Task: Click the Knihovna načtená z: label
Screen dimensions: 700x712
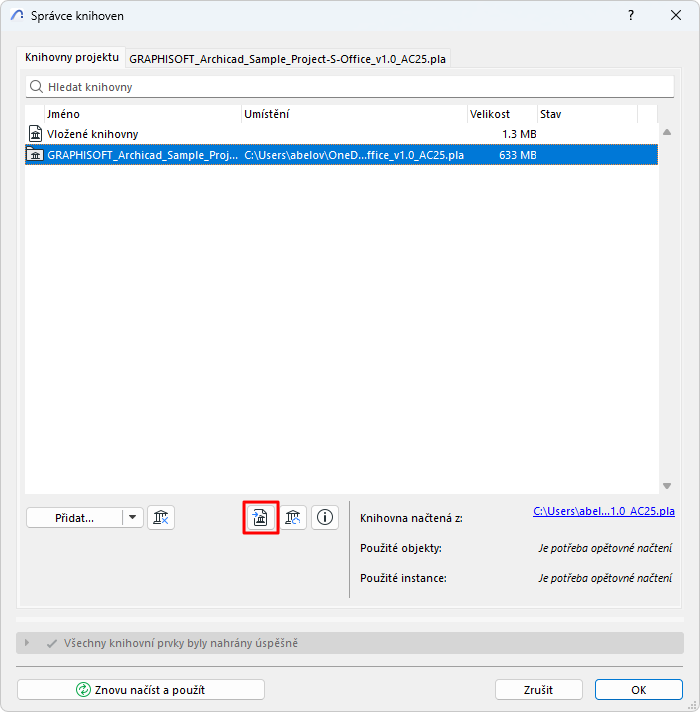Action: click(411, 518)
